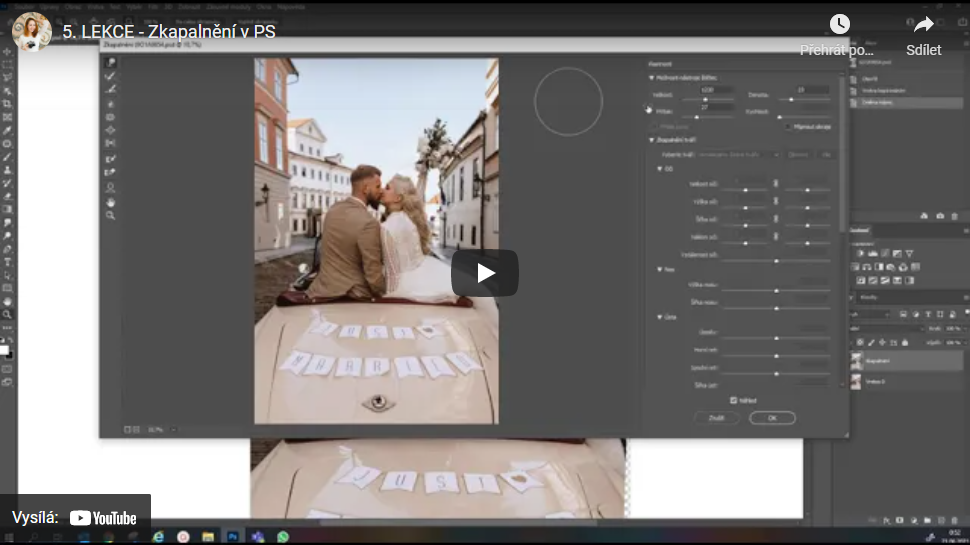Select the Pucker tool in Liquify

pos(110,117)
